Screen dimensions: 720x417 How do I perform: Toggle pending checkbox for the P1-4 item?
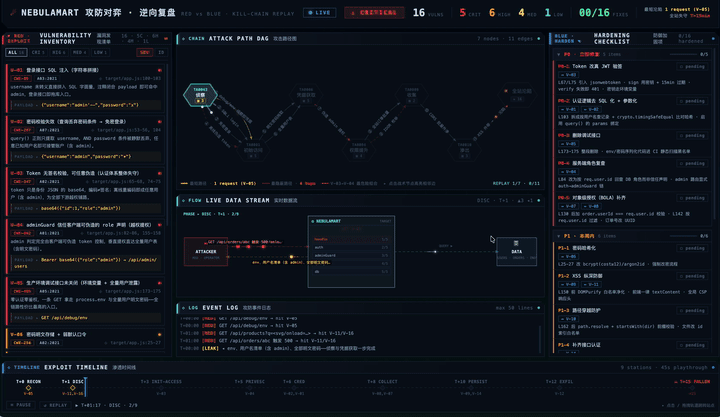point(692,345)
